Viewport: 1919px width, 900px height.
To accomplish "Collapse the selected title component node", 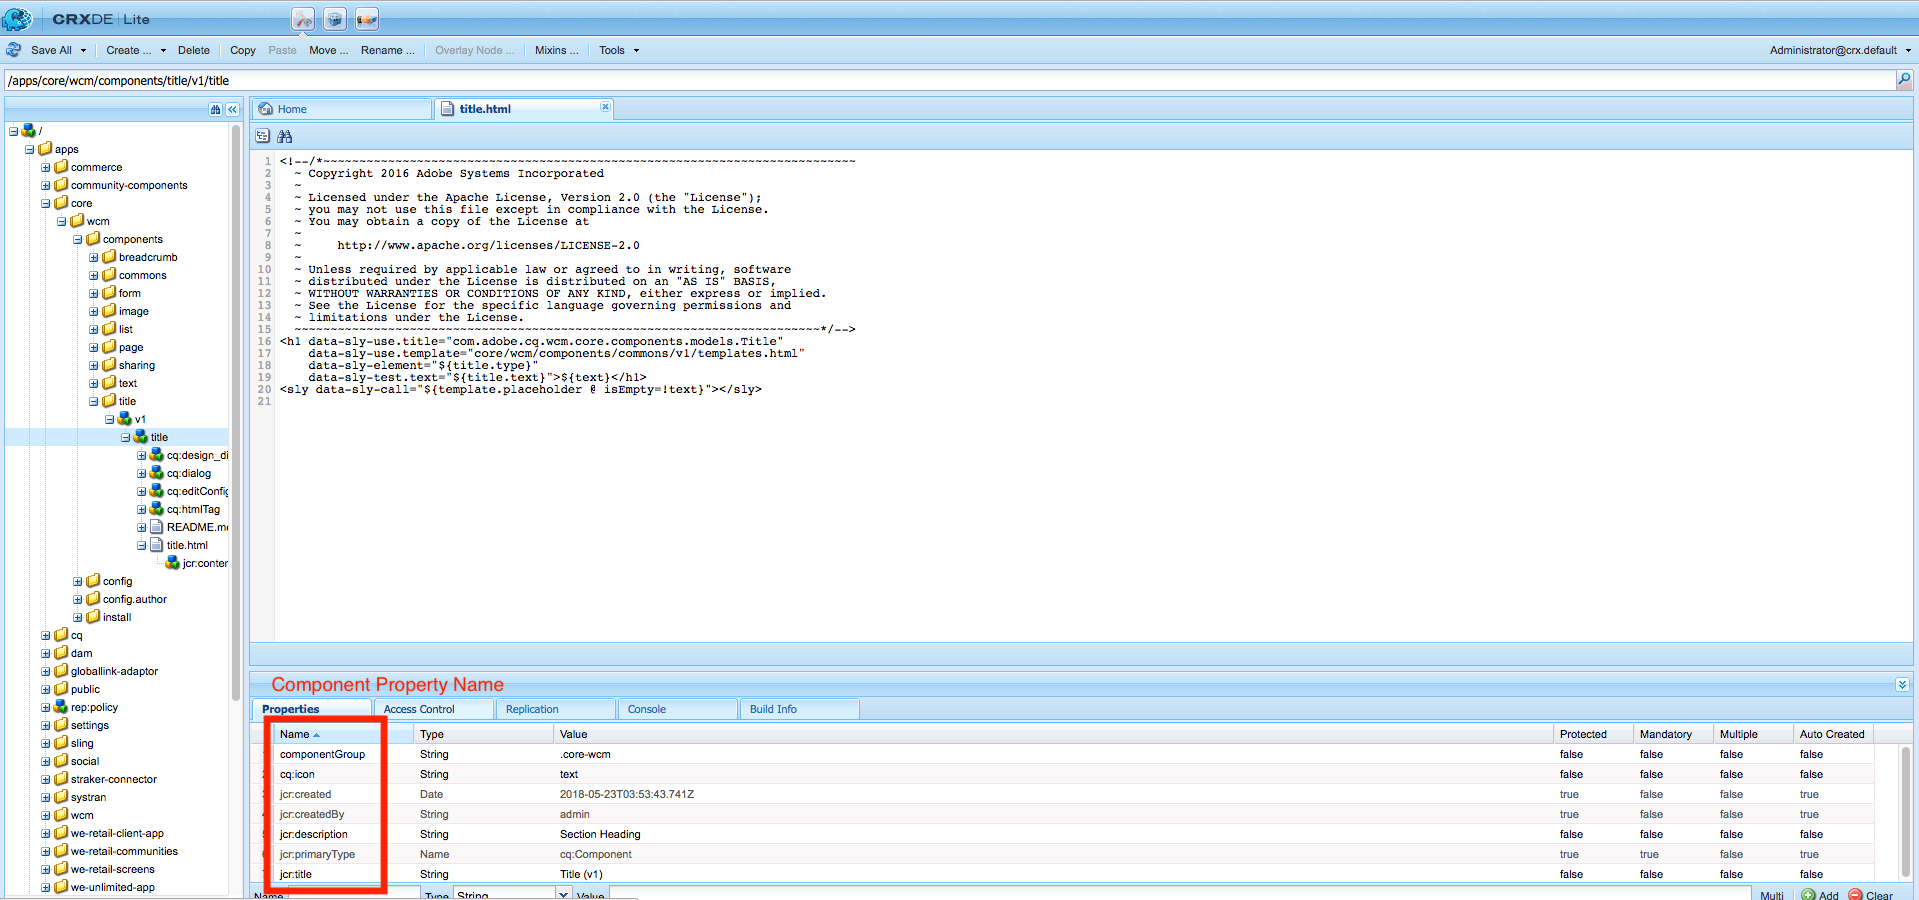I will (x=126, y=437).
